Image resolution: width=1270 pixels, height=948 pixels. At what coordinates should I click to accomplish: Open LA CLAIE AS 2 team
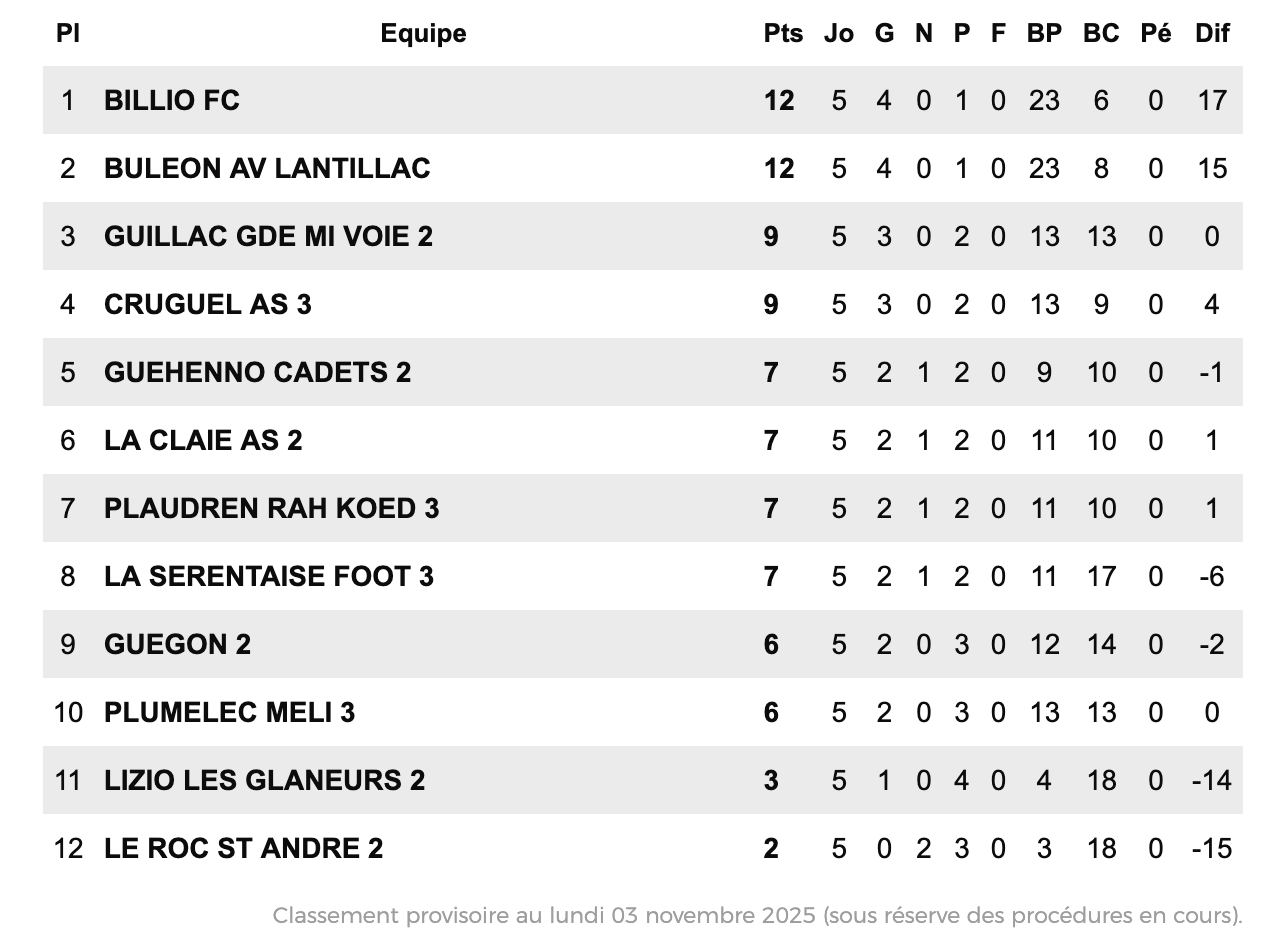coord(203,440)
